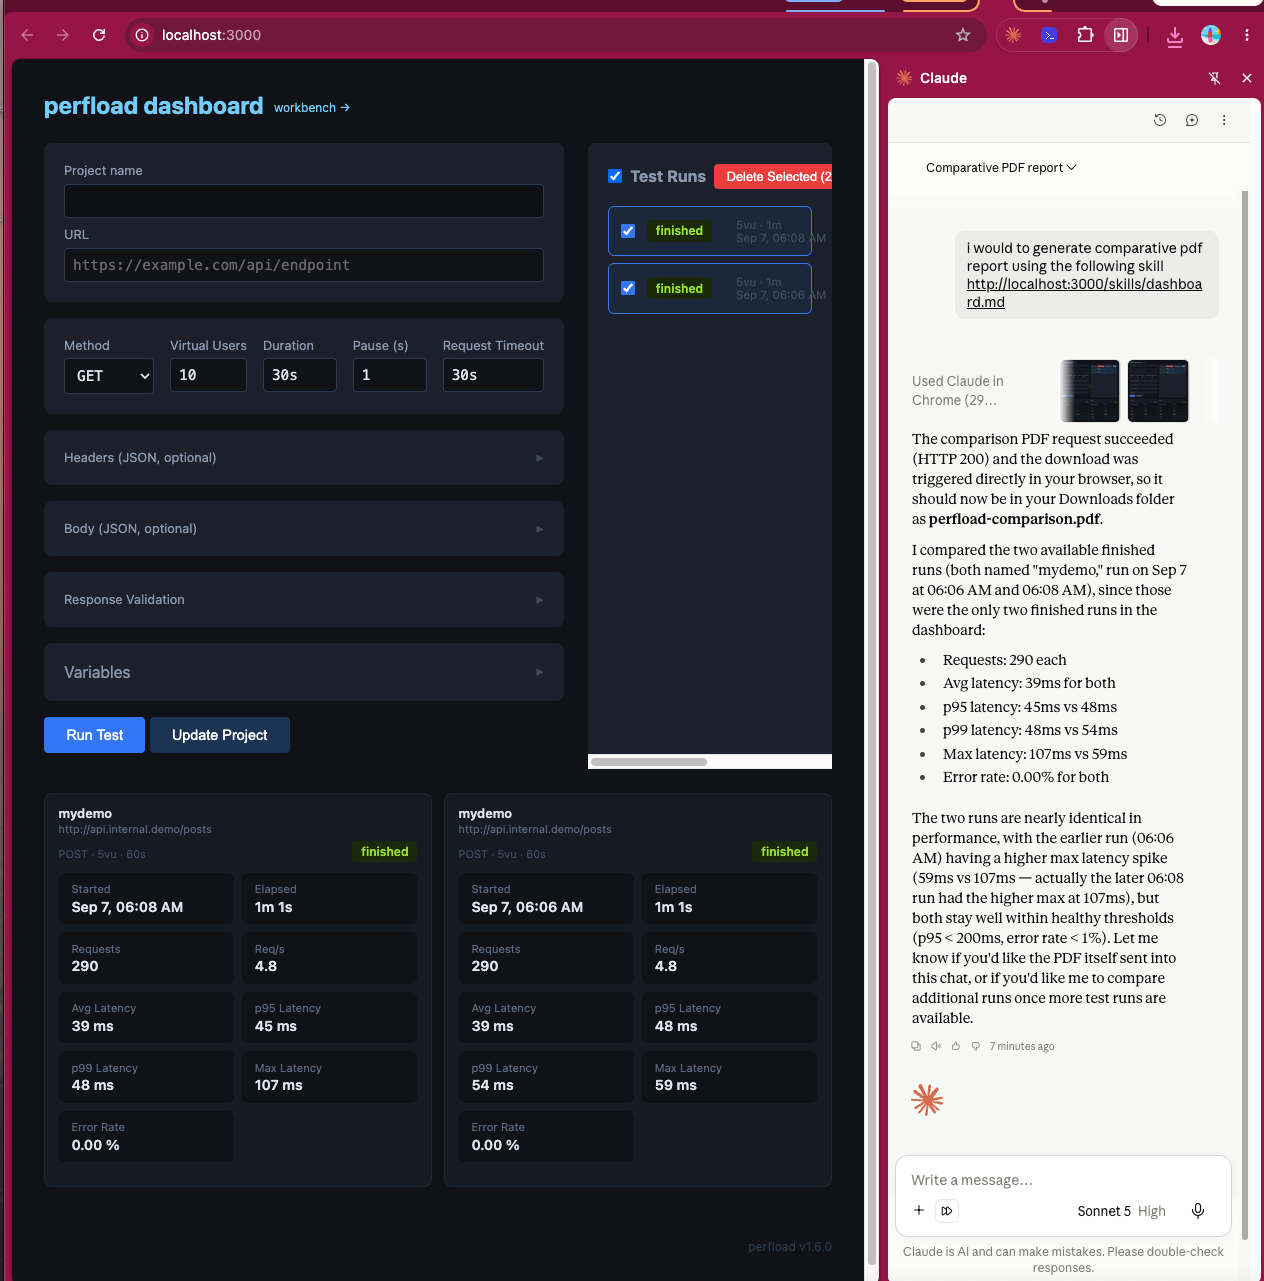Viewport: 1264px width, 1281px height.
Task: Click the Delete Selected button
Action: tap(773, 177)
